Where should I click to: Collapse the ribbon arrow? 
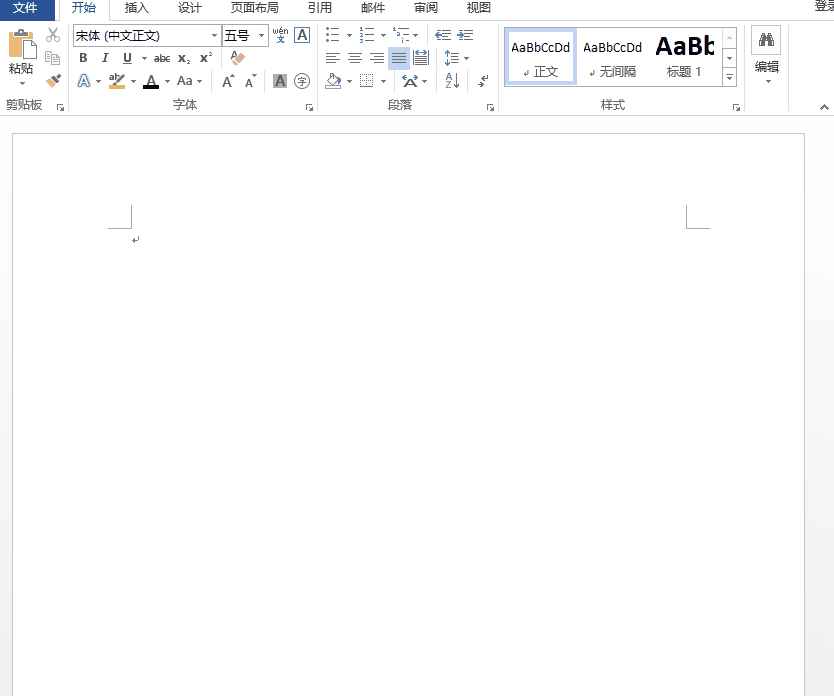(x=824, y=107)
